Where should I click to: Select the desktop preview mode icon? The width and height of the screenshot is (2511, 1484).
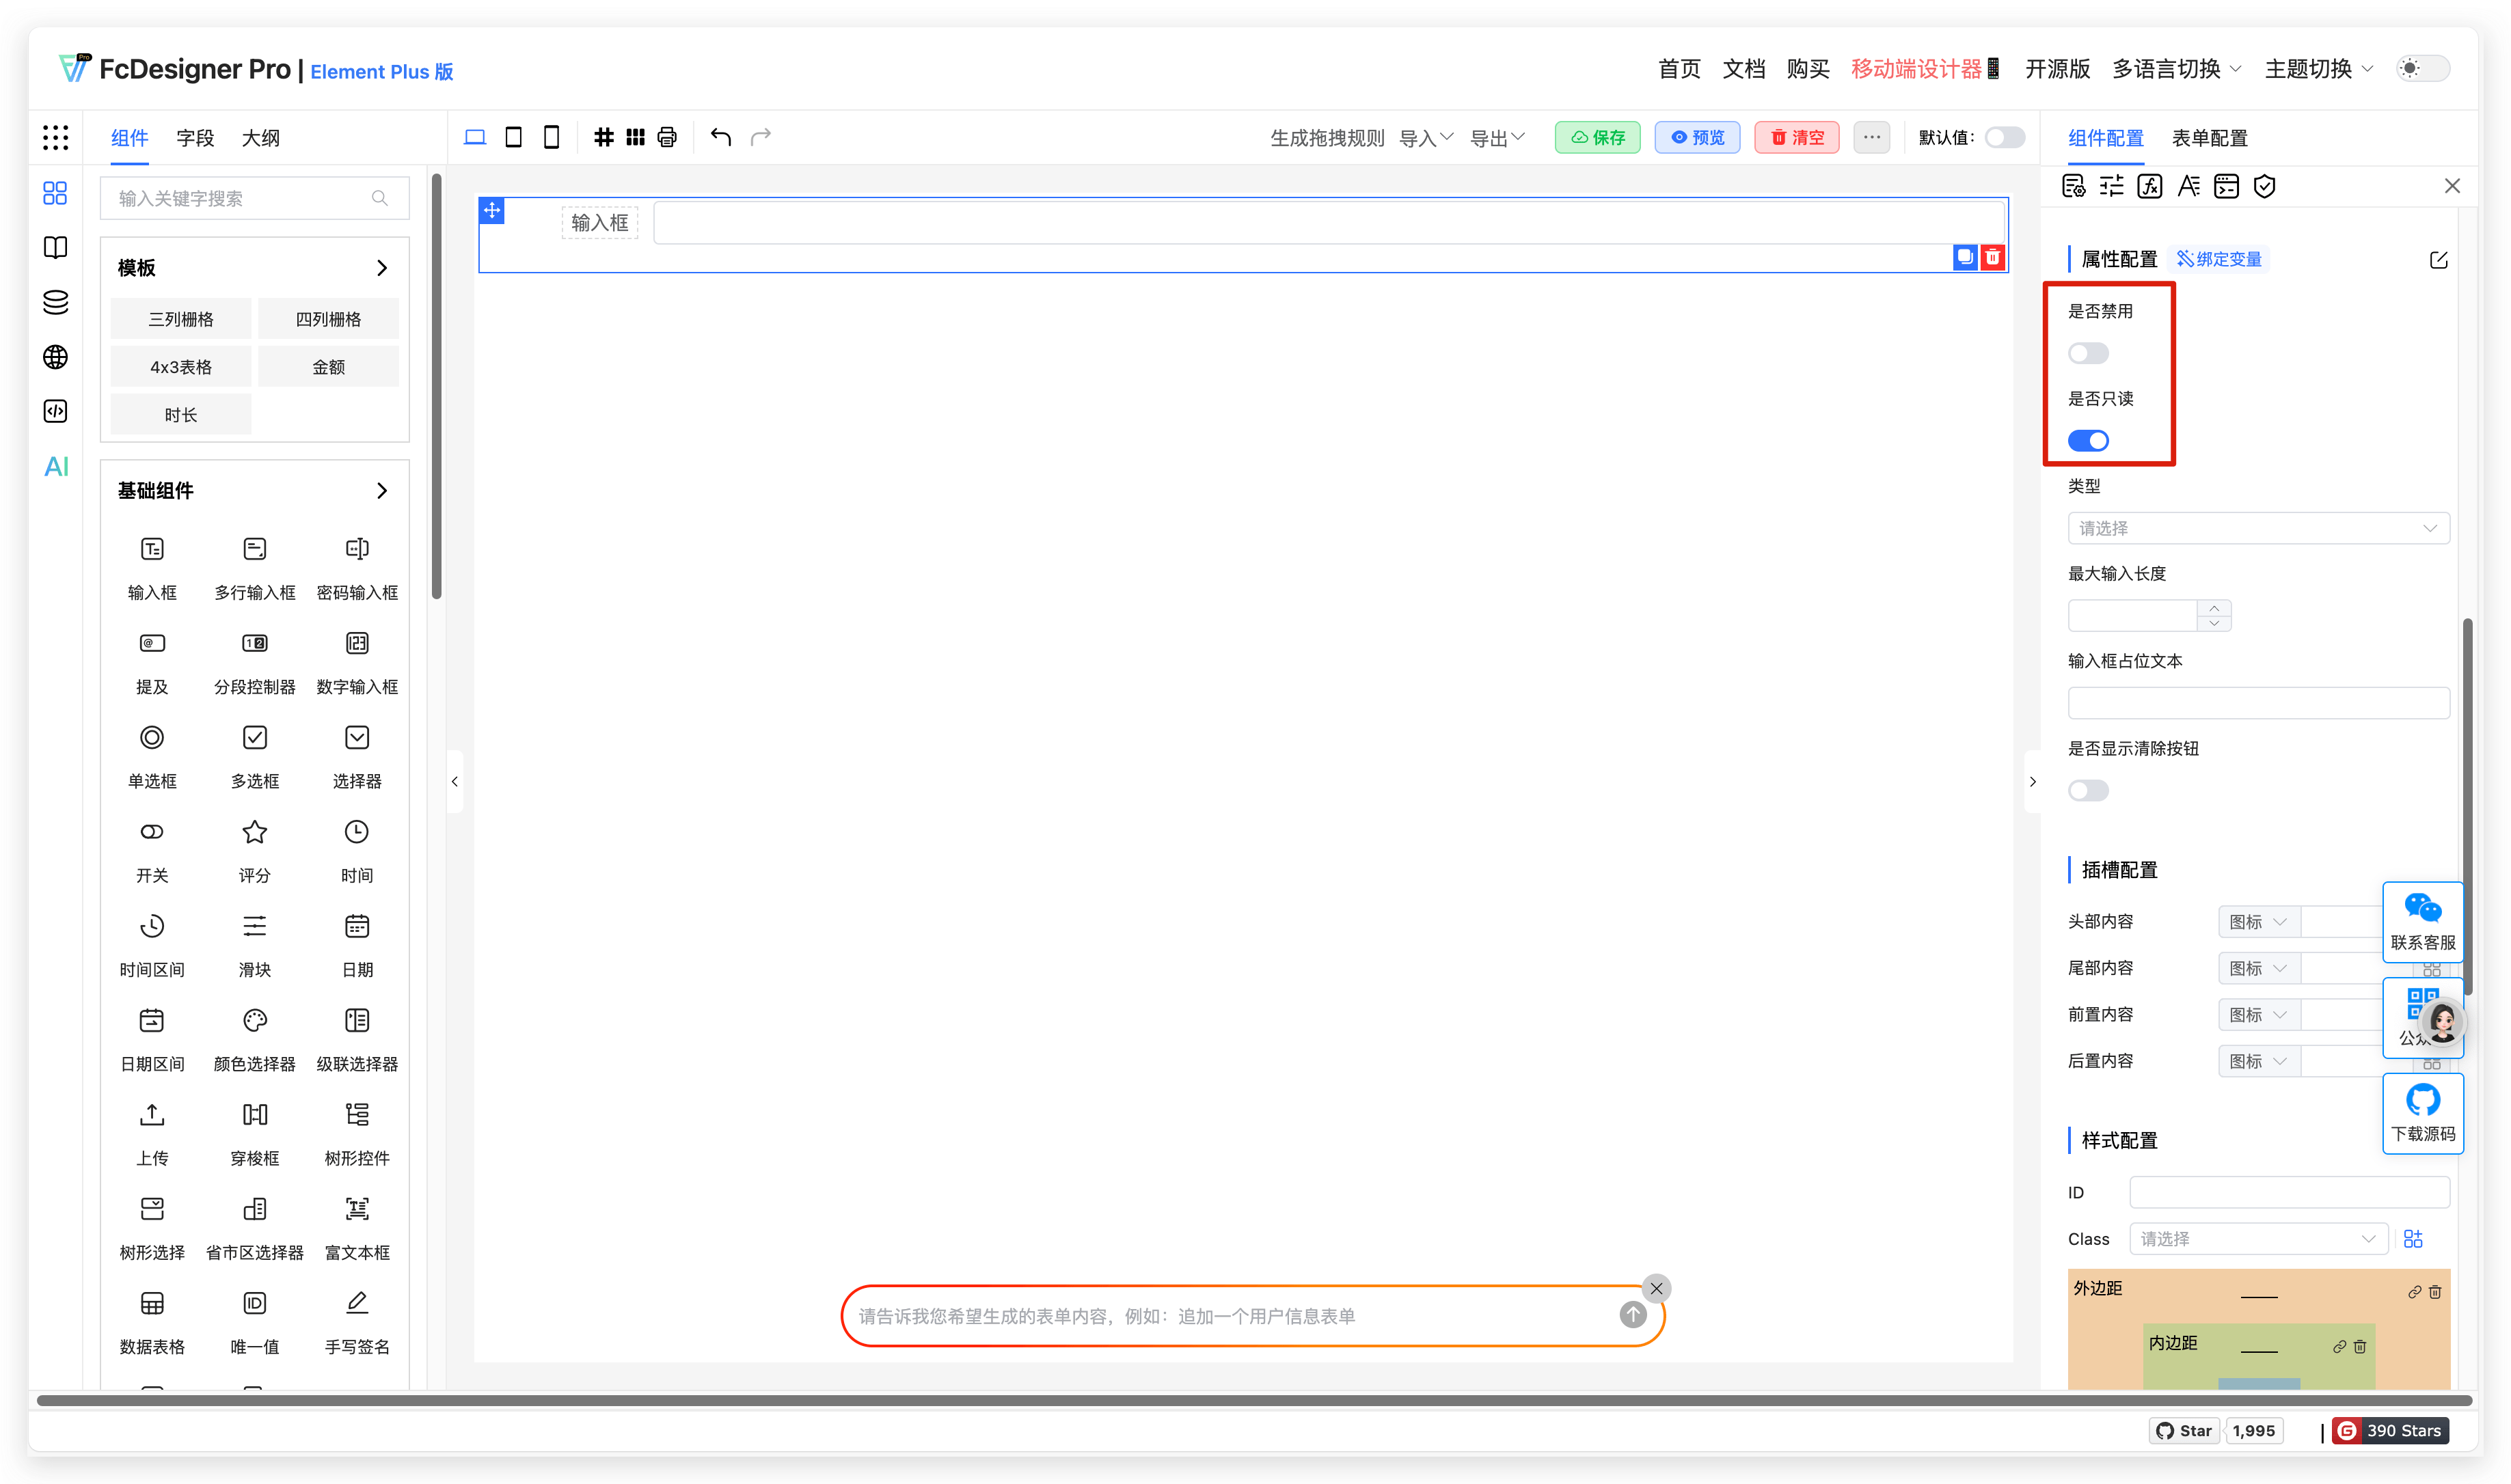(x=475, y=136)
